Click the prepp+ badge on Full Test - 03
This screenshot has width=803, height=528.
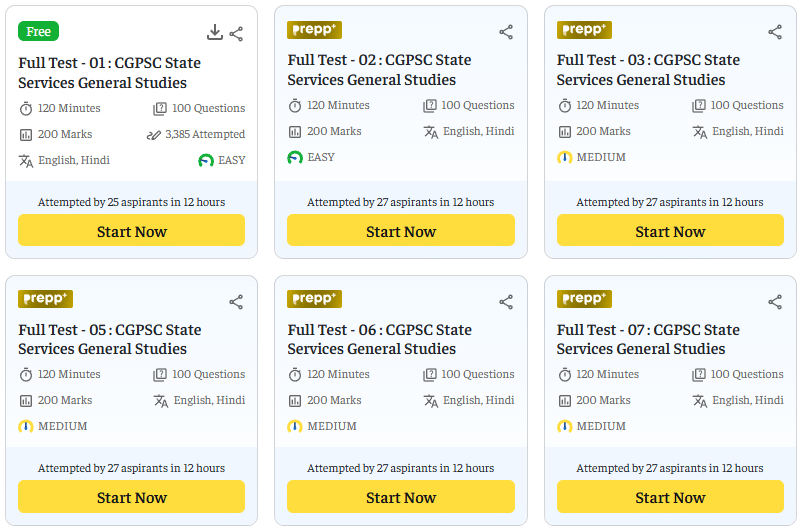[584, 30]
